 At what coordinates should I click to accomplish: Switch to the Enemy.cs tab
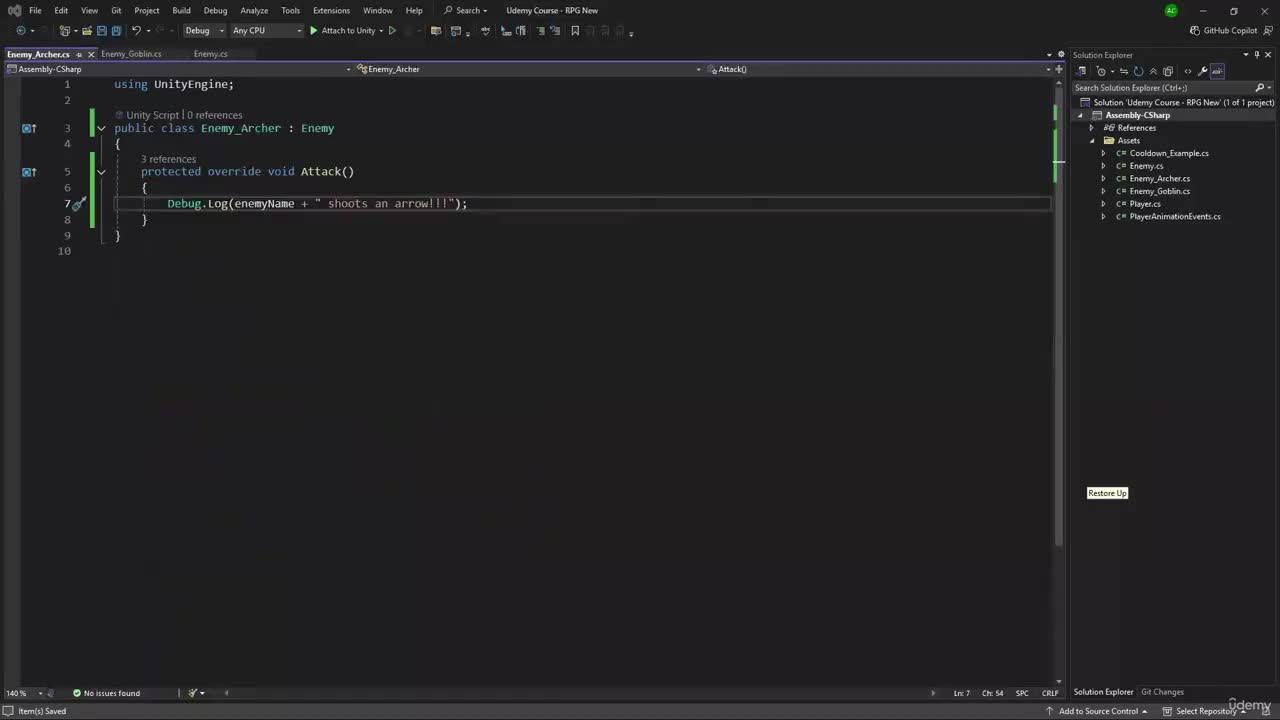tap(210, 54)
